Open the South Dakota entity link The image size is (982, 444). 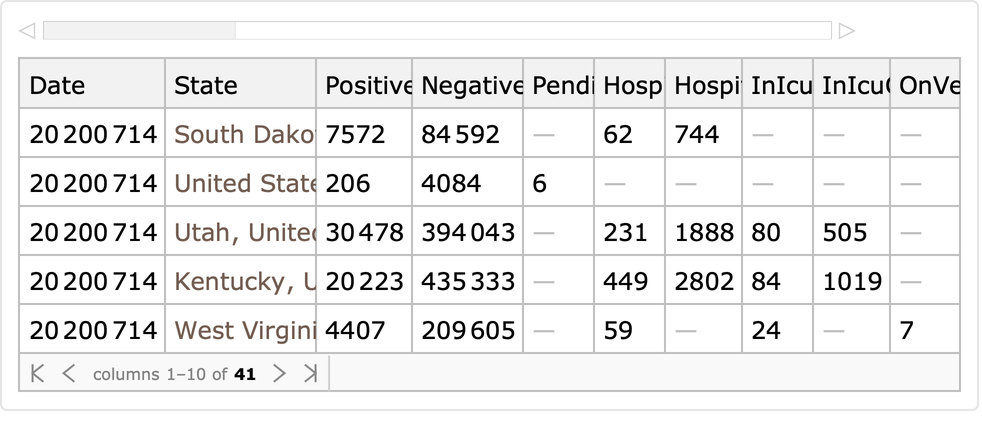click(x=244, y=134)
